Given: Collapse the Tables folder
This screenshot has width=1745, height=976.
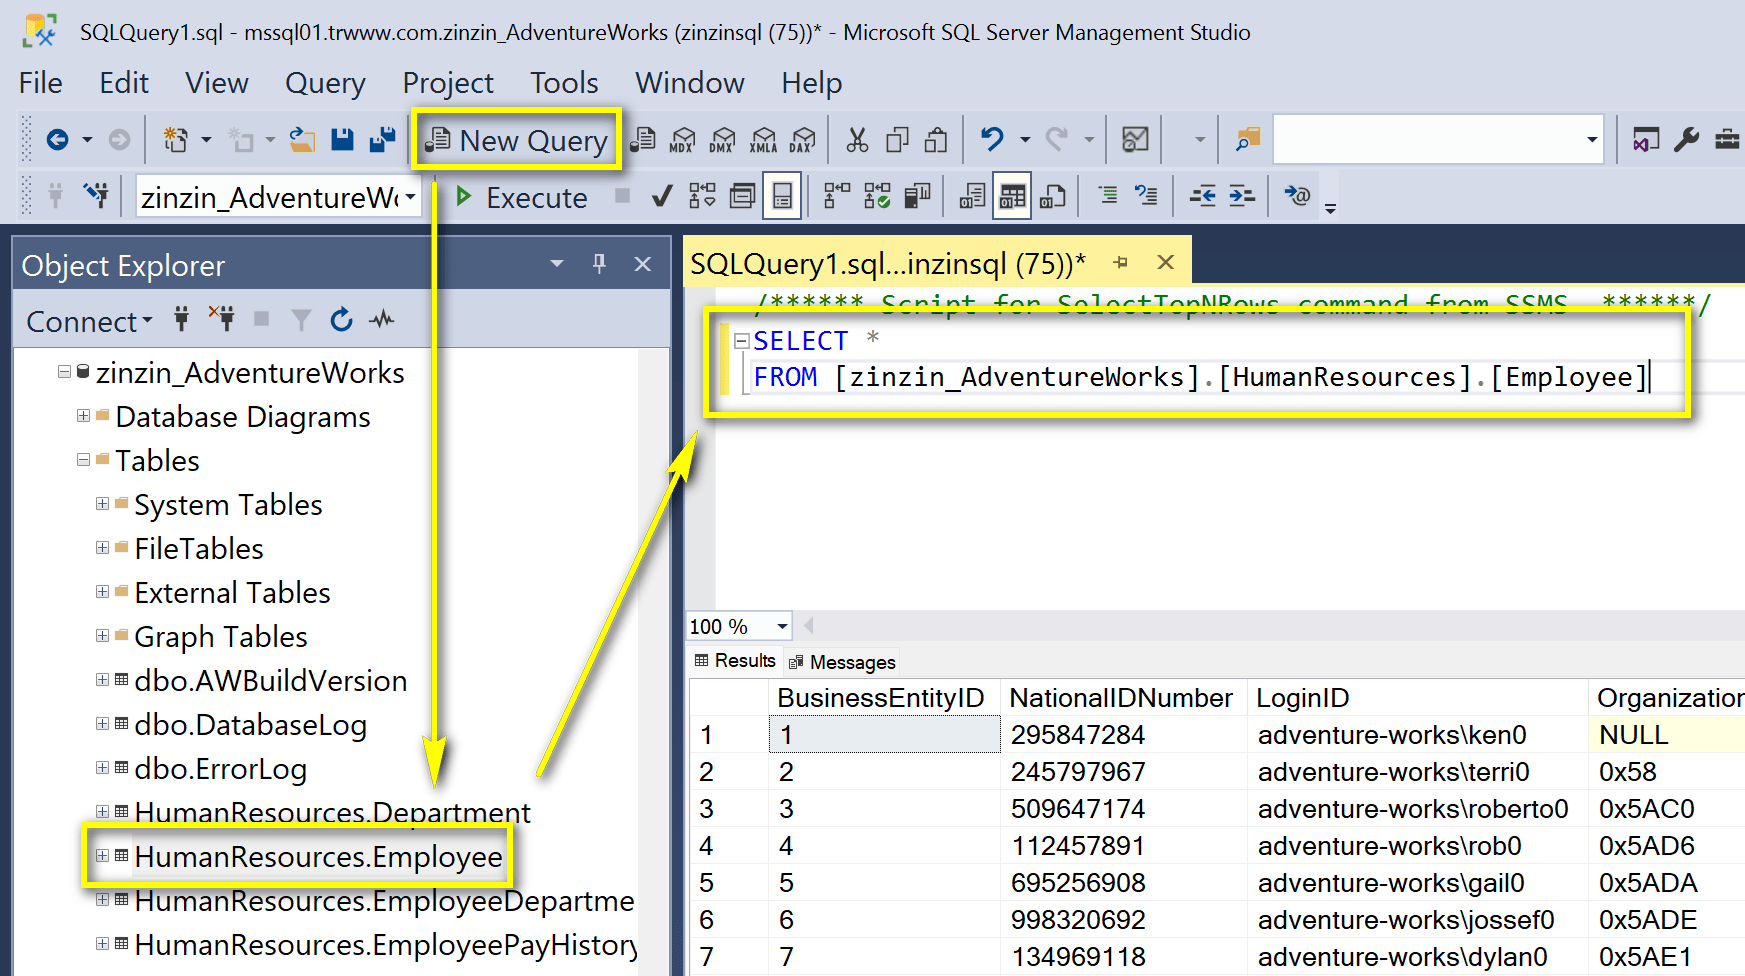Looking at the screenshot, I should click(83, 460).
